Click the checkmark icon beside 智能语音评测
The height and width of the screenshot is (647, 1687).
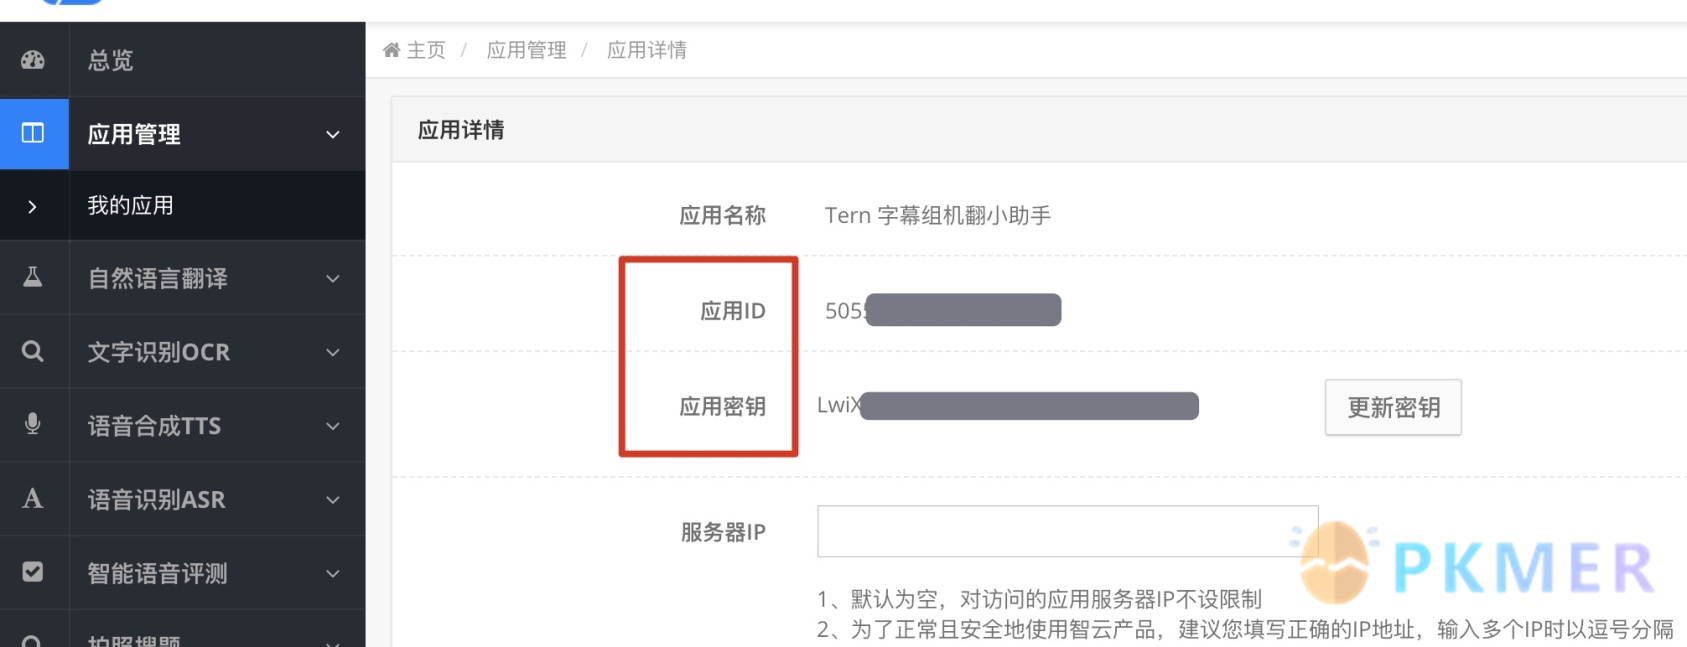pos(33,572)
